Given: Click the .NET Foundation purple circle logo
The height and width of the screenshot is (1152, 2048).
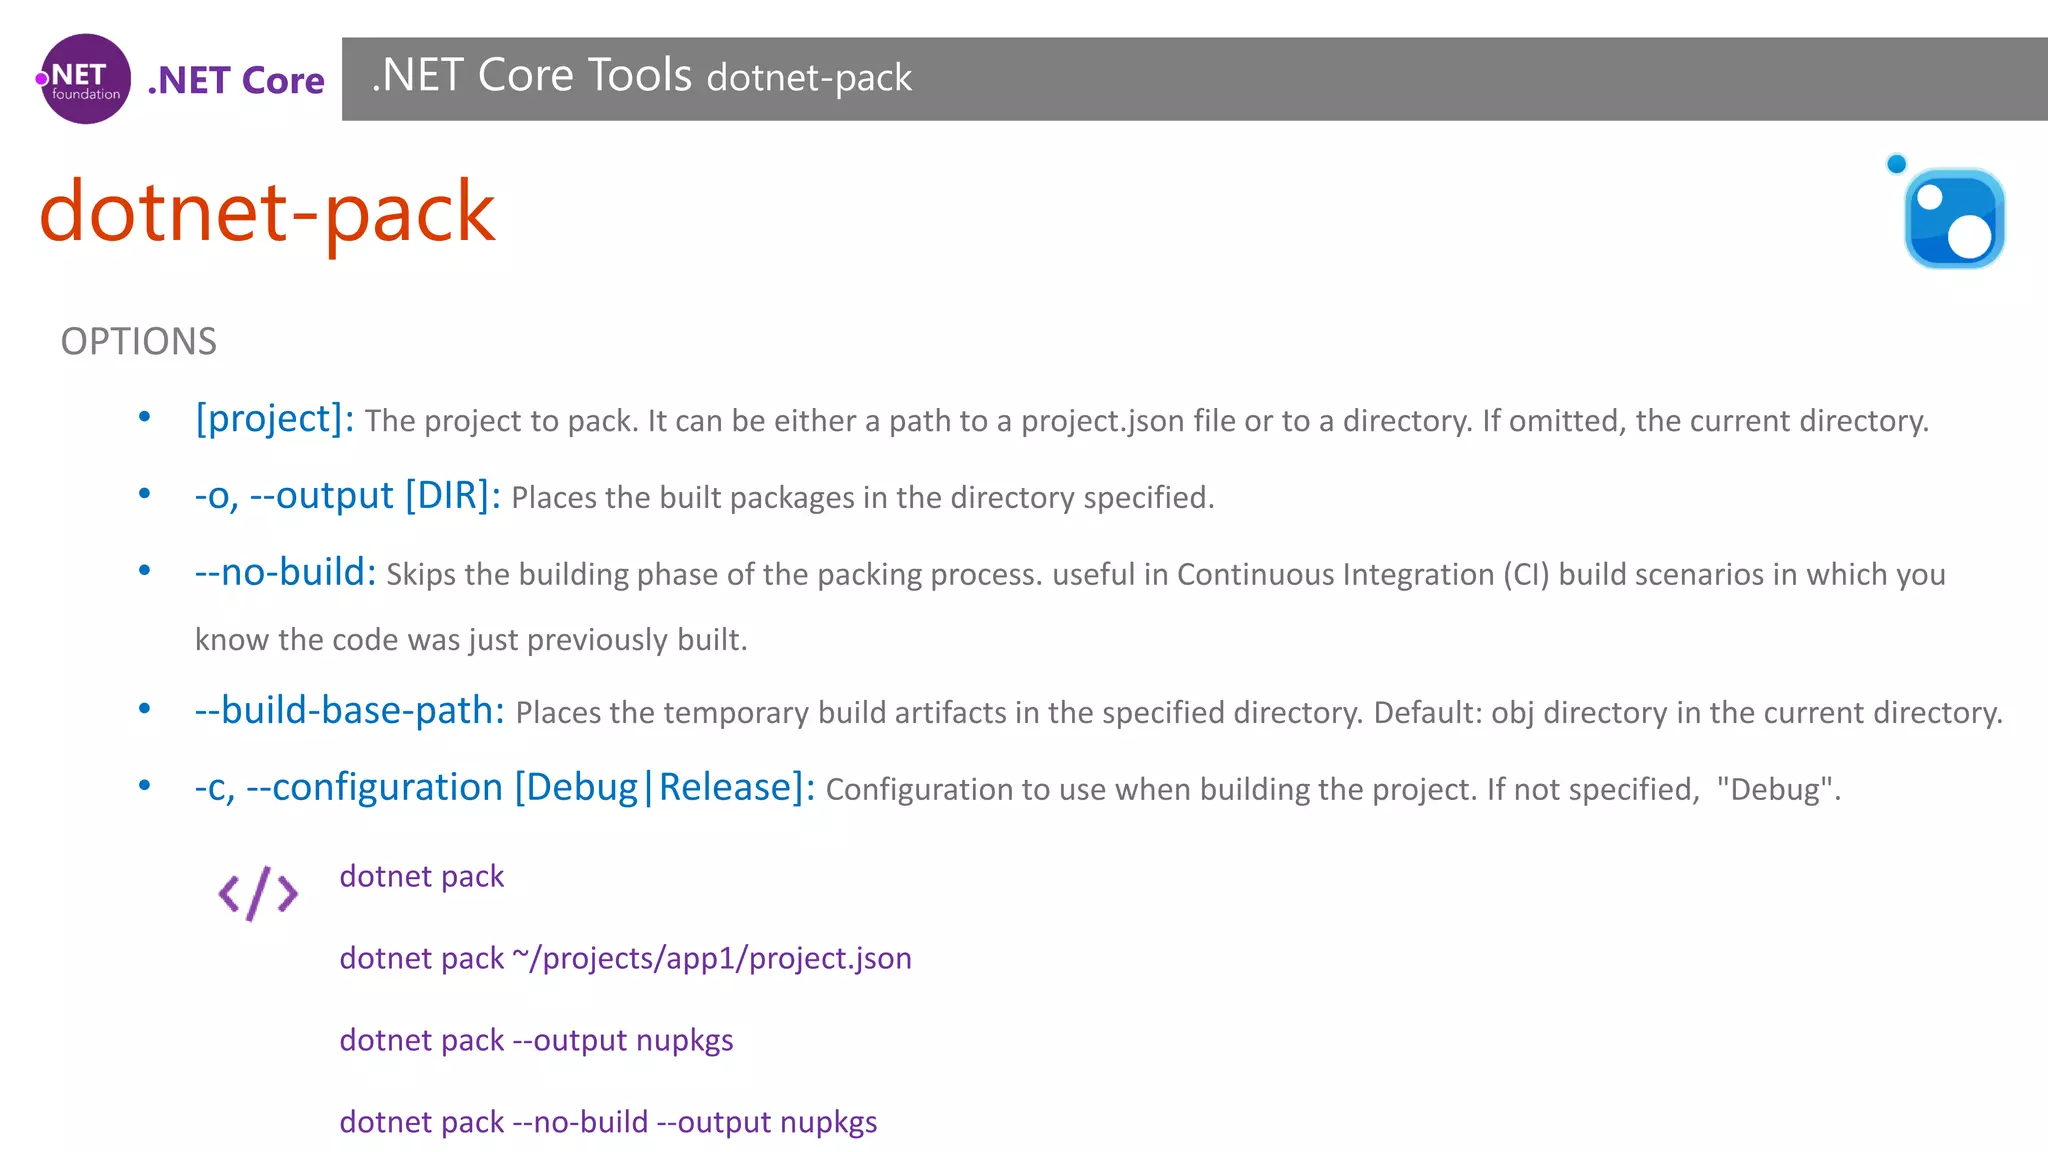Looking at the screenshot, I should tap(85, 79).
